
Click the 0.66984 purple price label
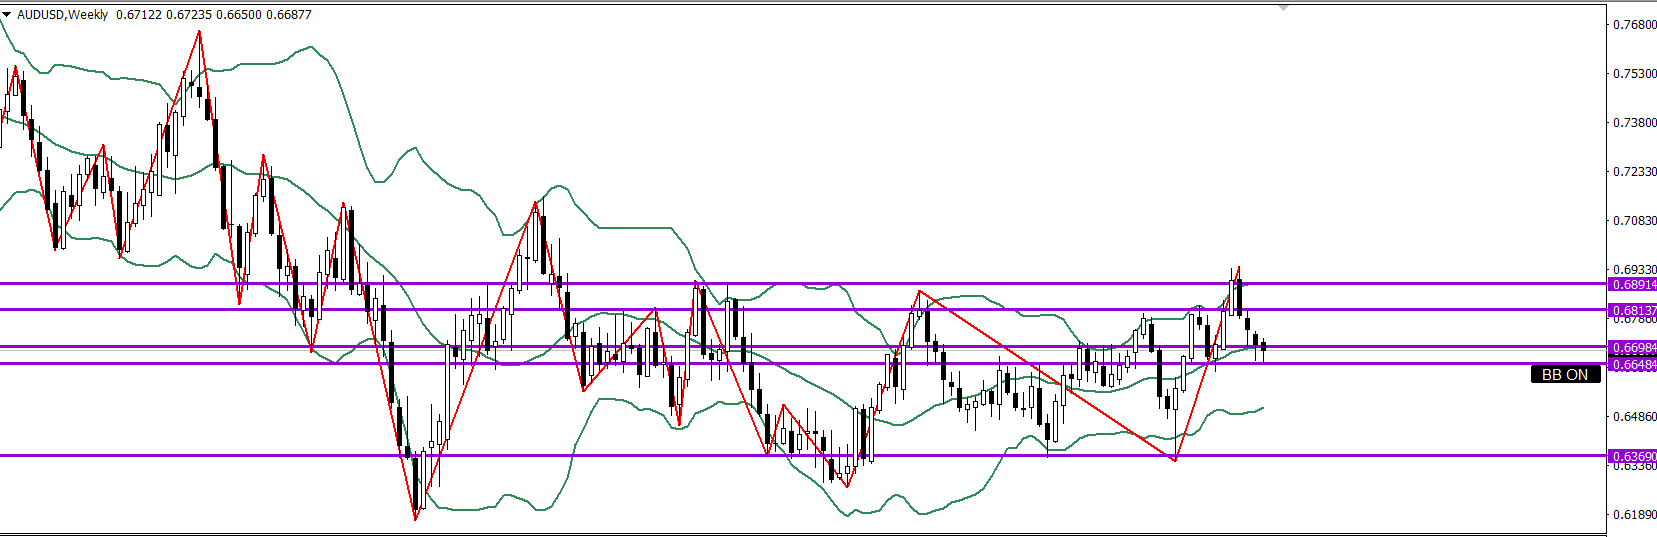[x=1632, y=348]
